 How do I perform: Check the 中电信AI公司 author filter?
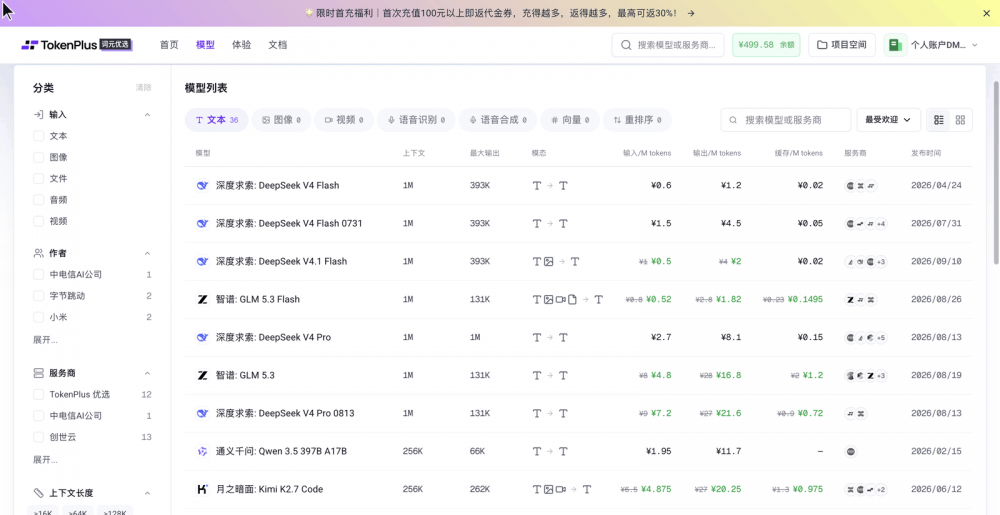(x=38, y=275)
